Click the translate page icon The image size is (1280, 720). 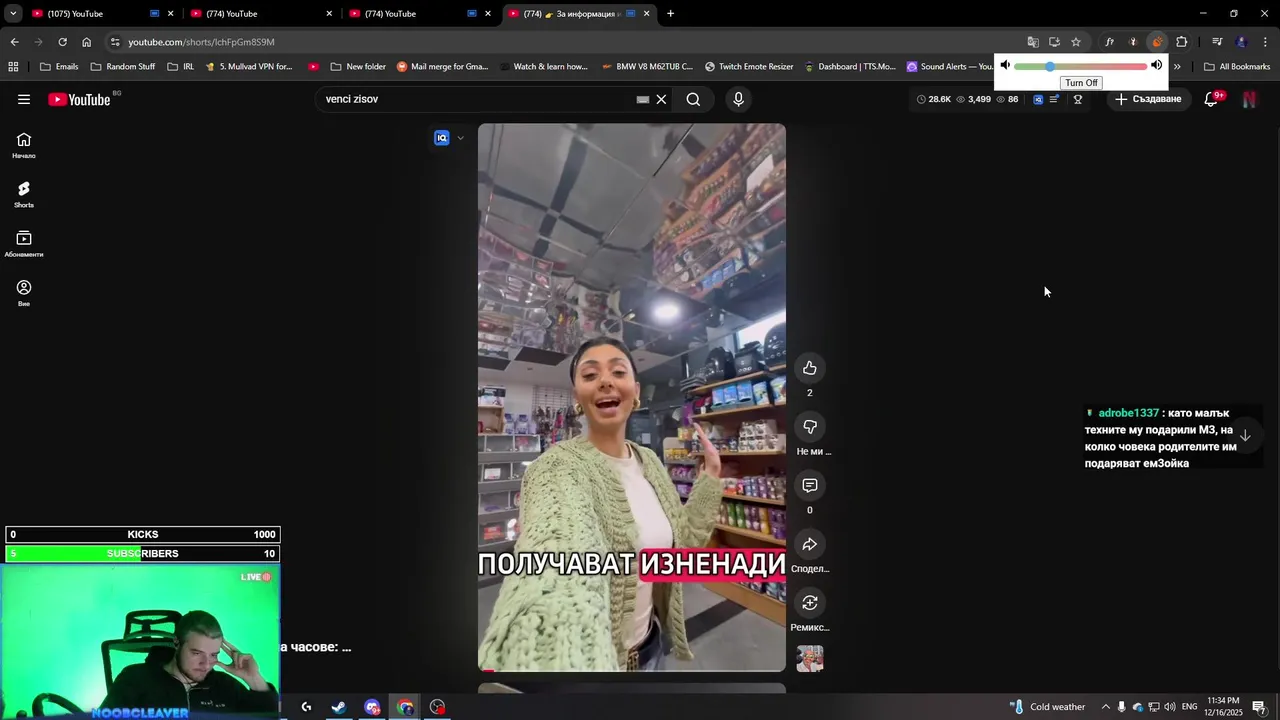coord(1033,42)
